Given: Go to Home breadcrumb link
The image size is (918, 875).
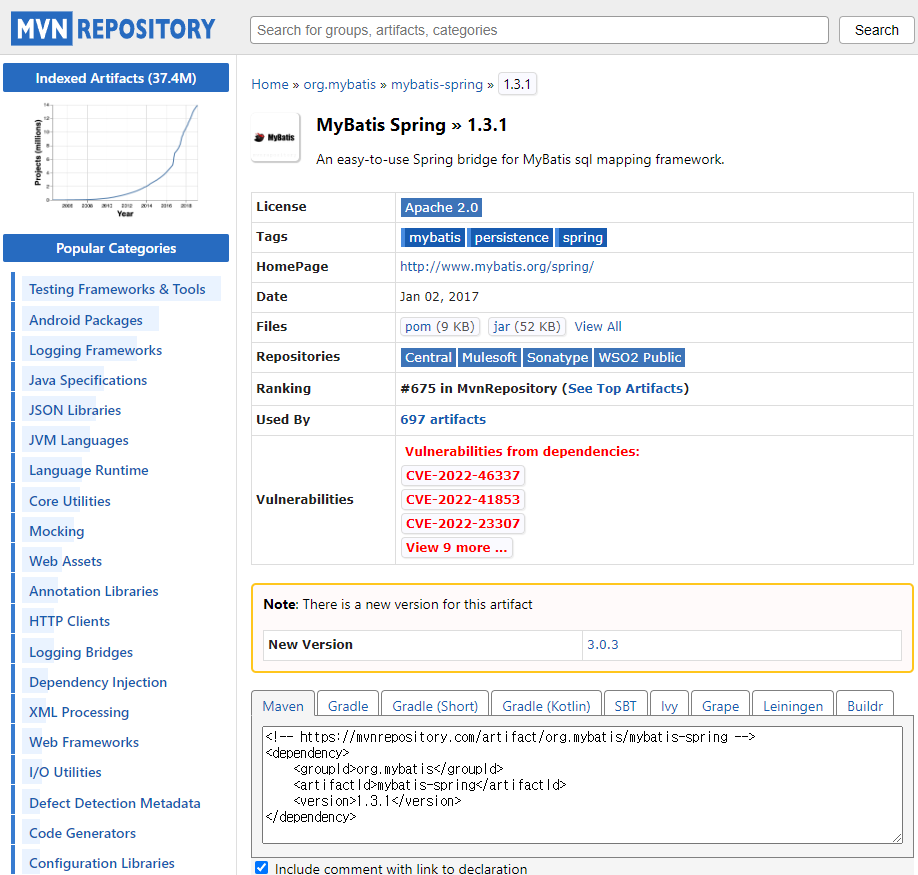Looking at the screenshot, I should click(x=270, y=84).
